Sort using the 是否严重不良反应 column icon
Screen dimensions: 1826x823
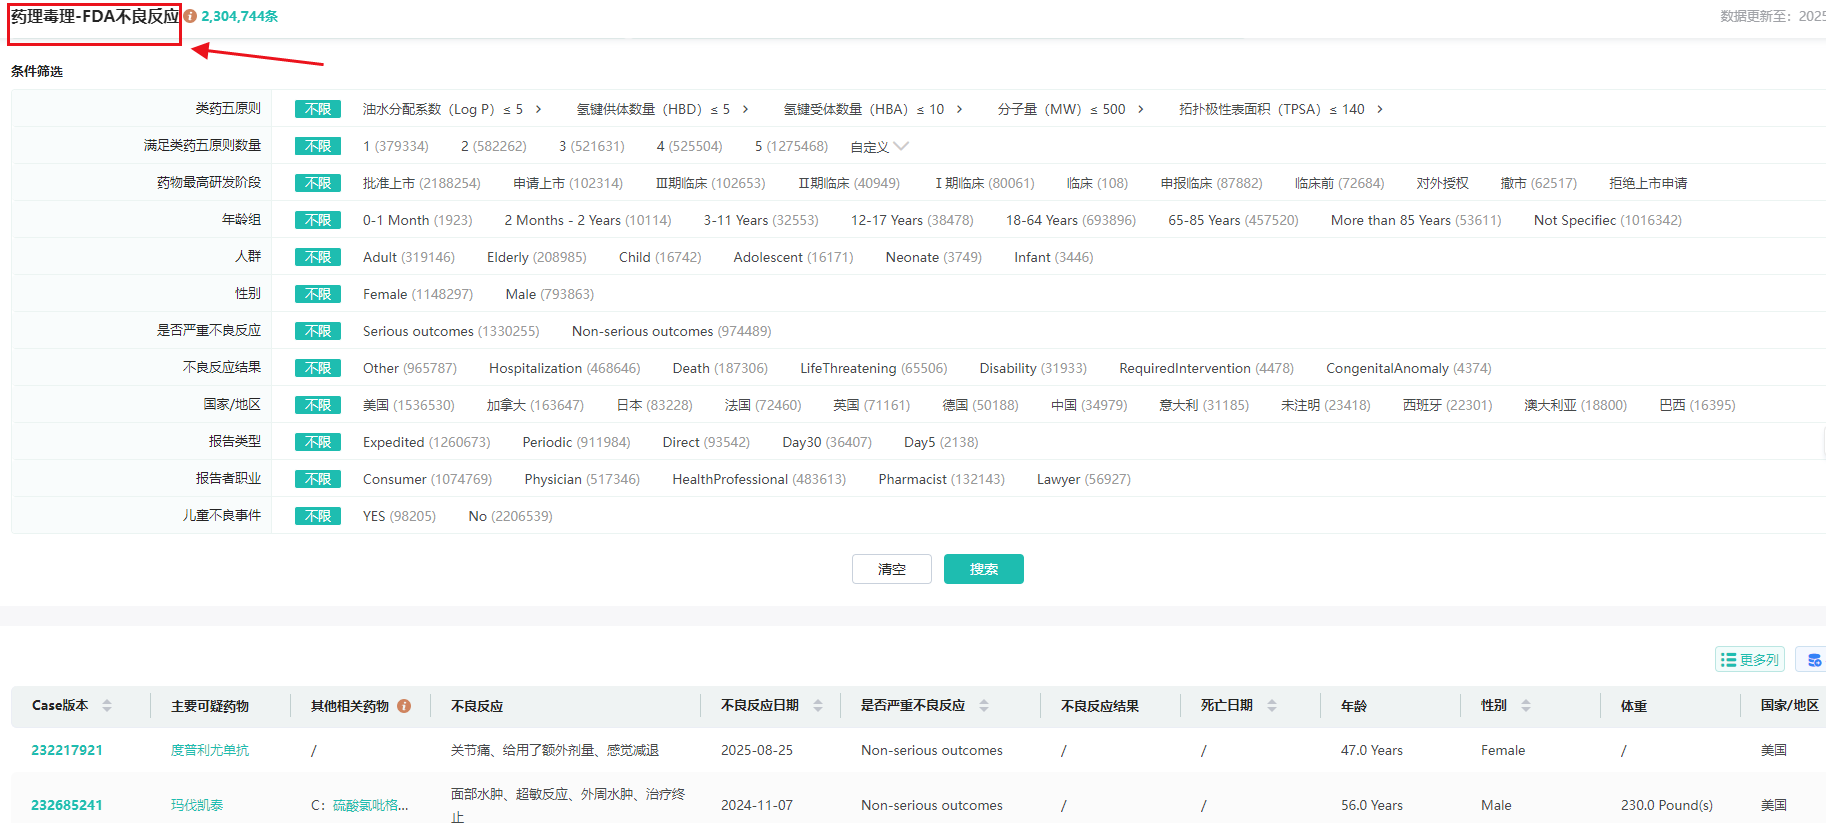click(984, 706)
